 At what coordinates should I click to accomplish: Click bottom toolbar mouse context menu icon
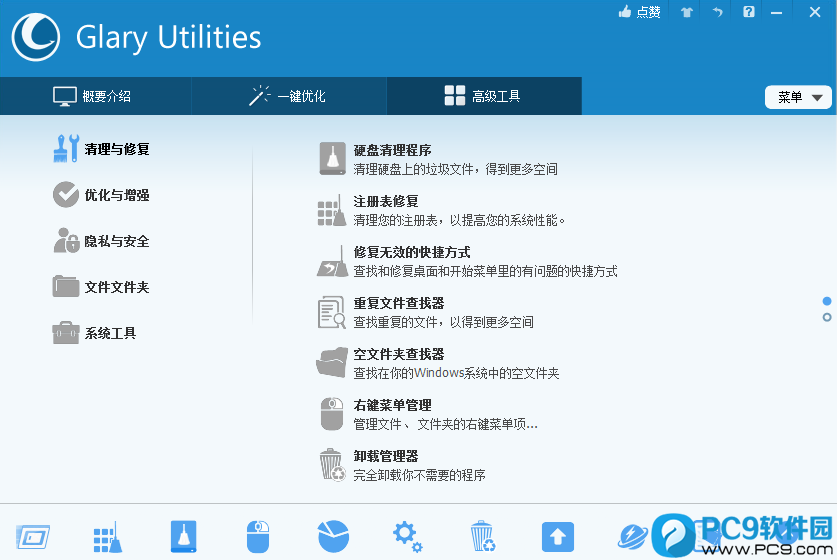[x=258, y=537]
